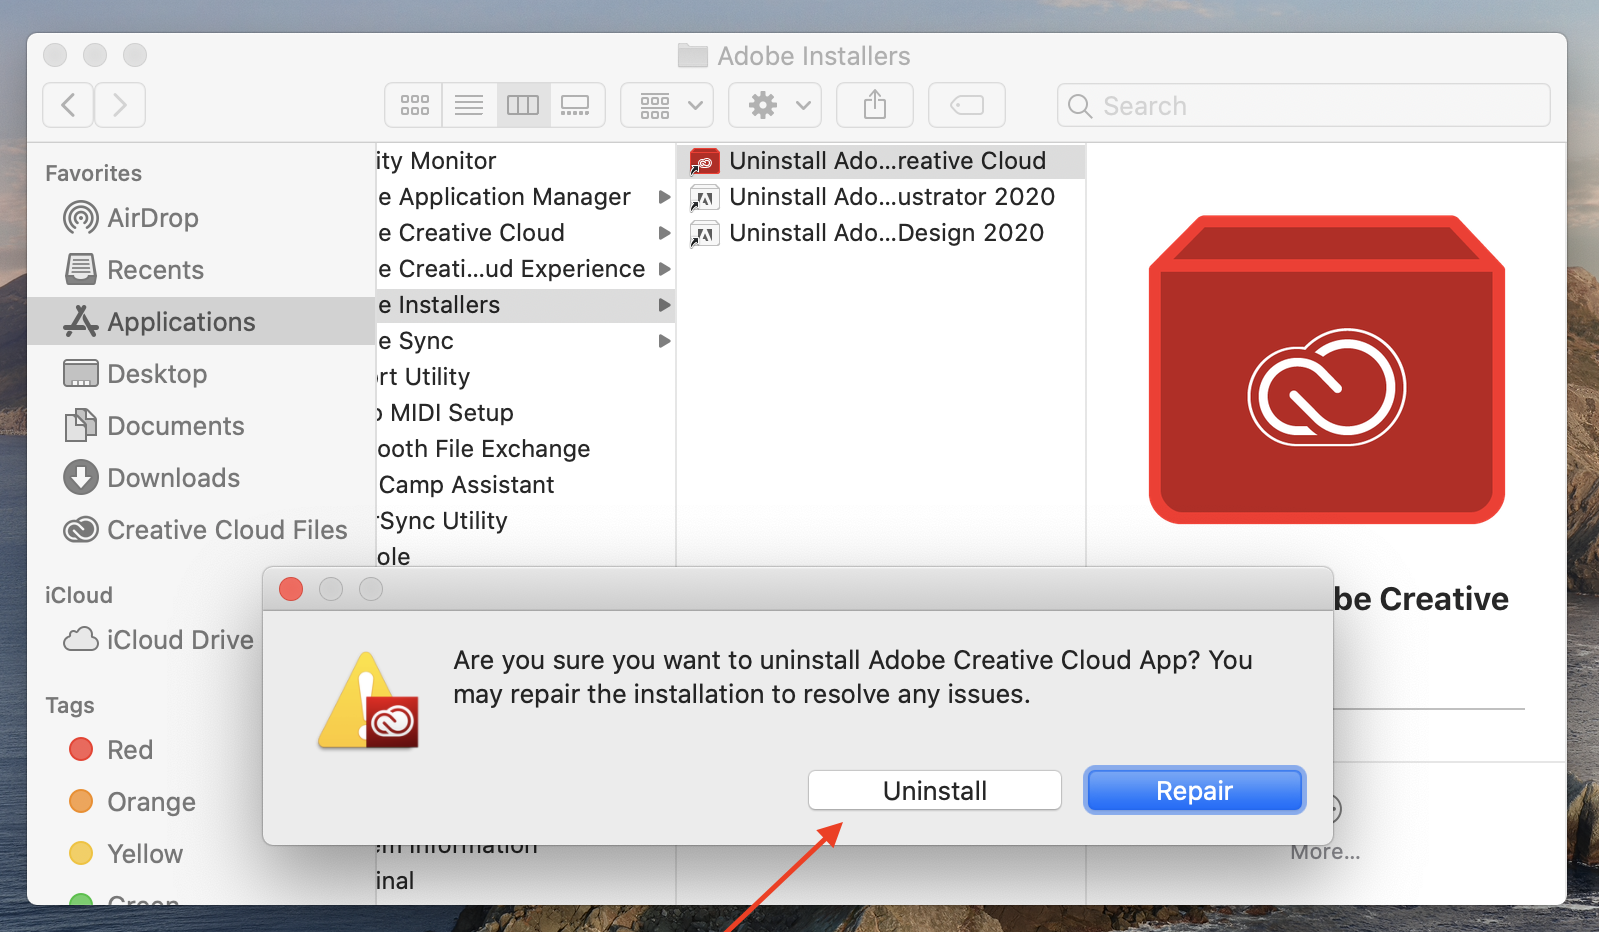Viewport: 1599px width, 932px height.
Task: Select Applications in the sidebar
Action: 201,322
